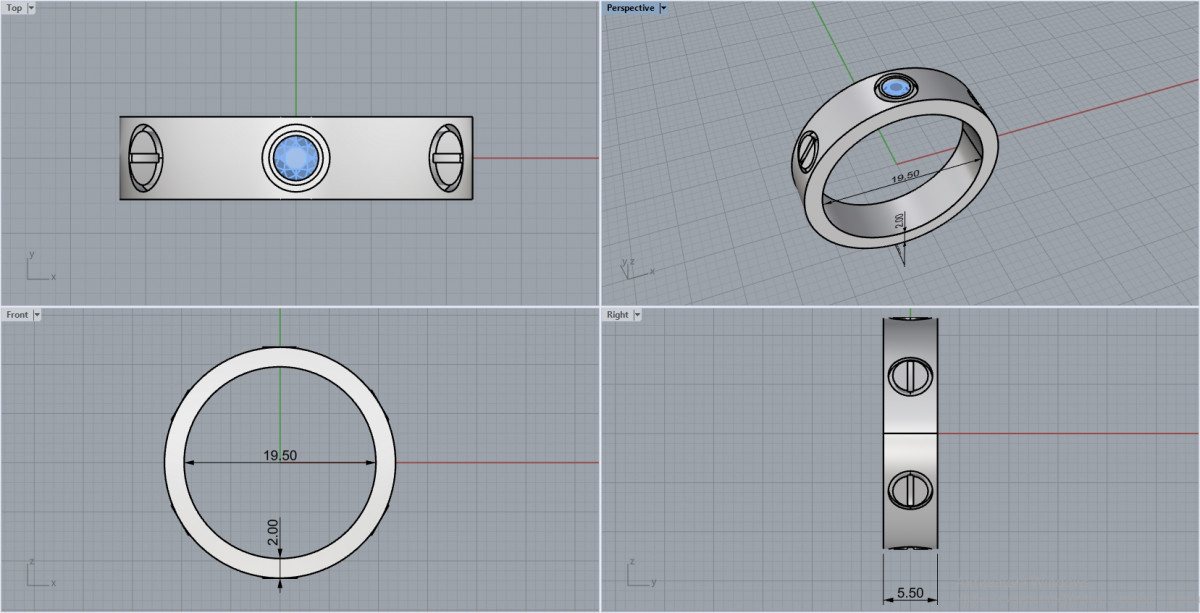1200x613 pixels.
Task: Select the blue gemstone in Top view
Action: 296,158
